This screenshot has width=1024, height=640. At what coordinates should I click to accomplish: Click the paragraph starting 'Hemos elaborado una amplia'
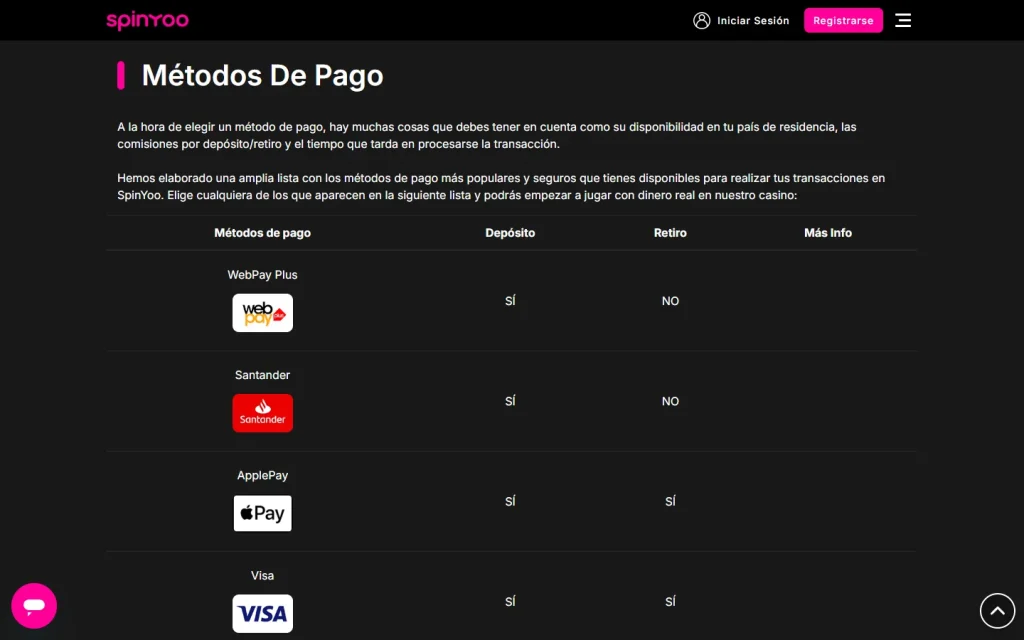(x=501, y=187)
